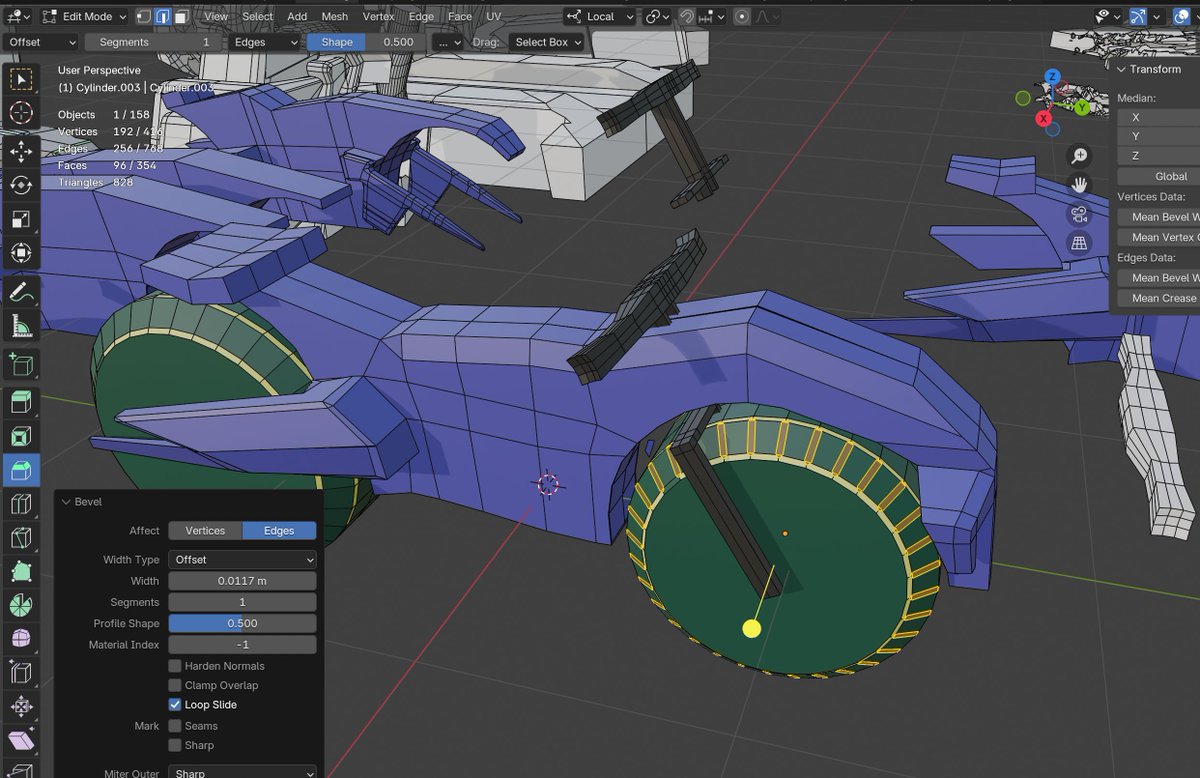Activate the Move tool
The width and height of the screenshot is (1200, 778).
[21, 151]
